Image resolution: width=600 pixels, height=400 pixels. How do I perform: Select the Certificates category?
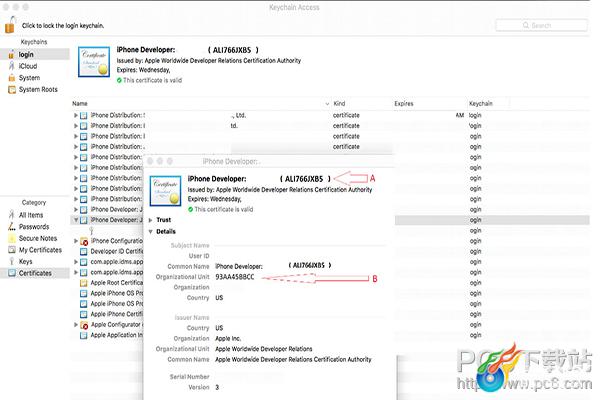34,273
